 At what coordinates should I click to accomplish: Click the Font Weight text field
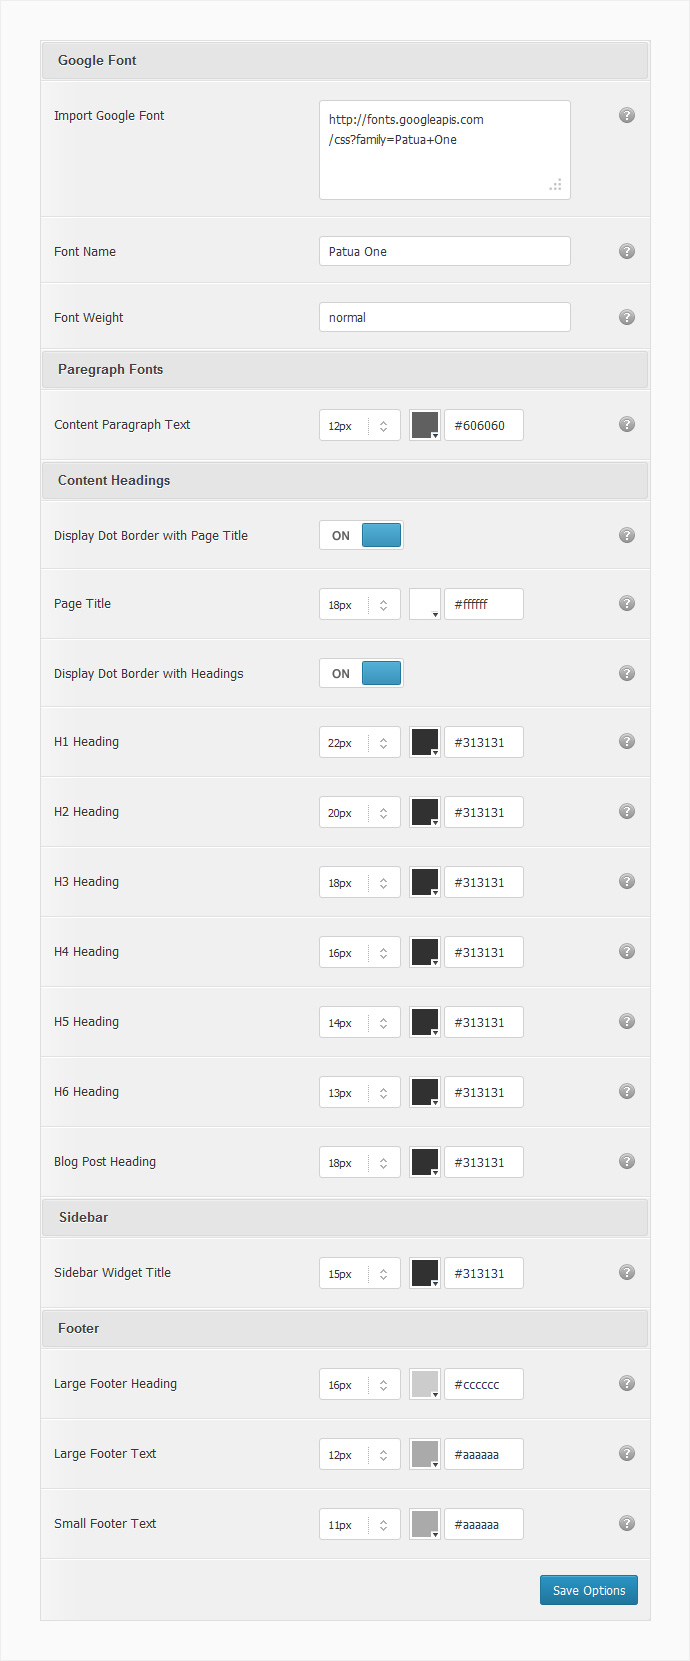(x=445, y=317)
